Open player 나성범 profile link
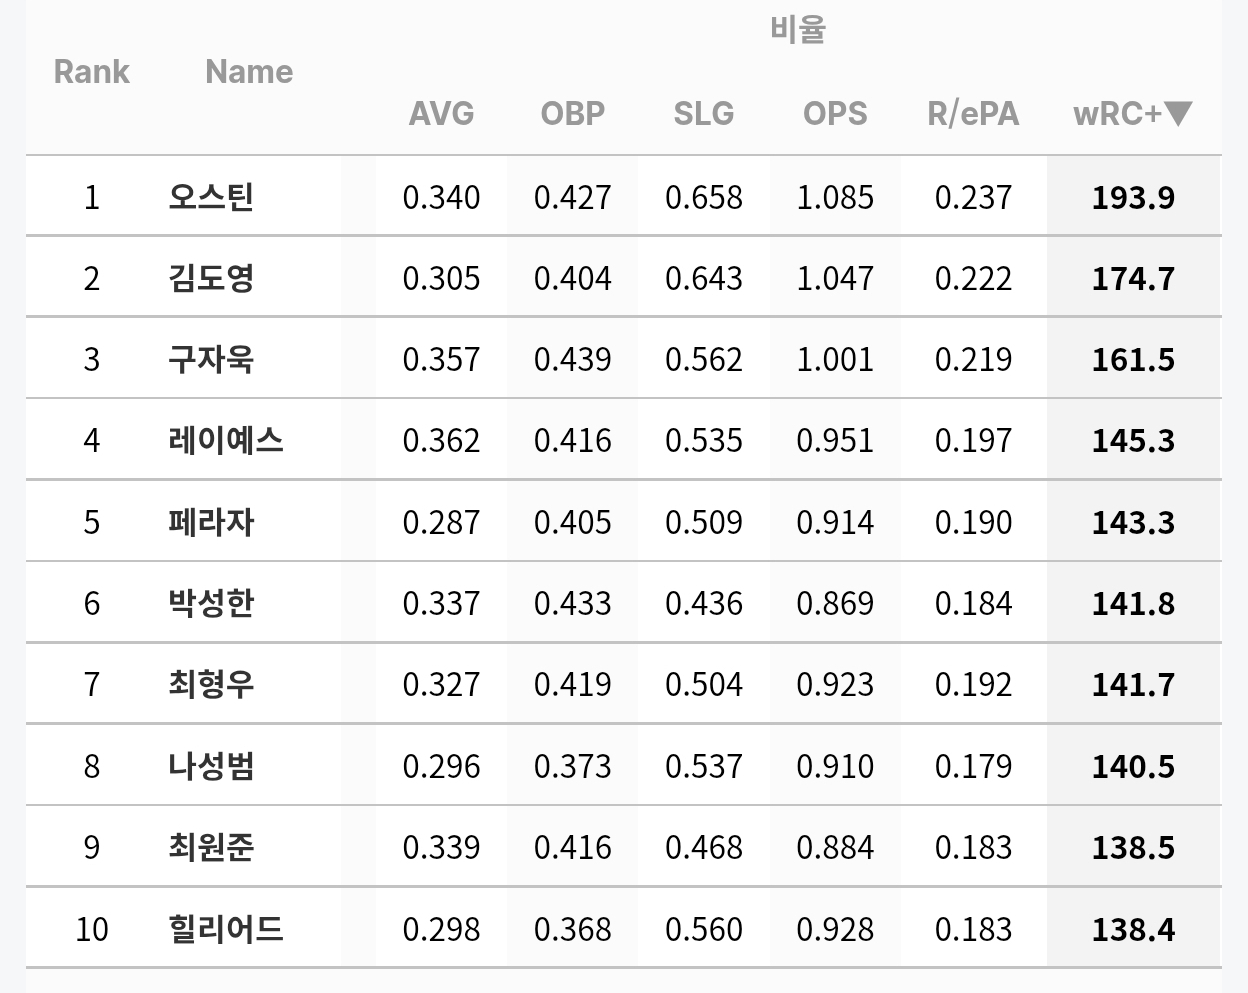Viewport: 1248px width, 993px height. [211, 766]
